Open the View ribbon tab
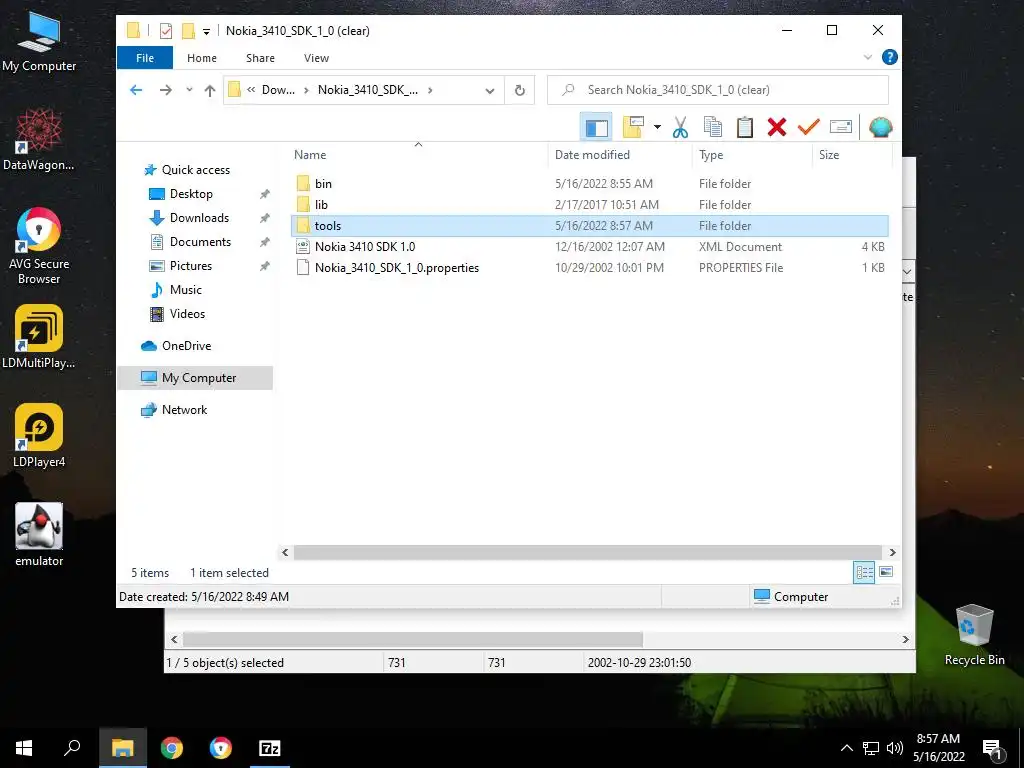Viewport: 1024px width, 768px height. click(316, 58)
